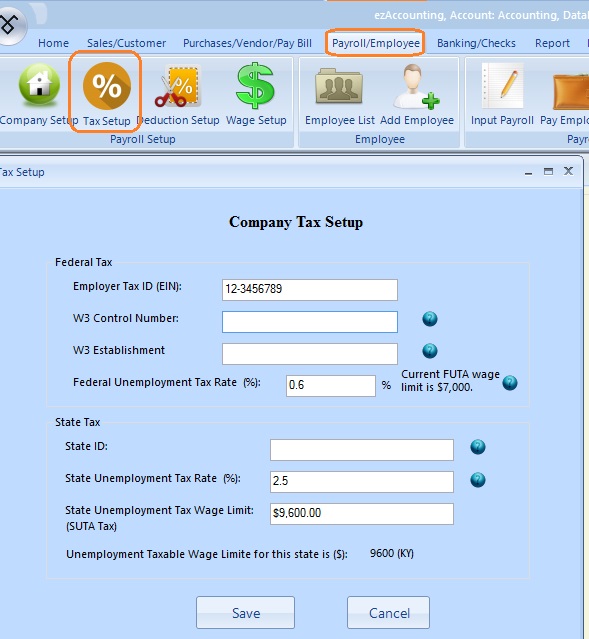This screenshot has height=639, width=589.
Task: Click the W3 Establishment field
Action: pyautogui.click(x=310, y=354)
